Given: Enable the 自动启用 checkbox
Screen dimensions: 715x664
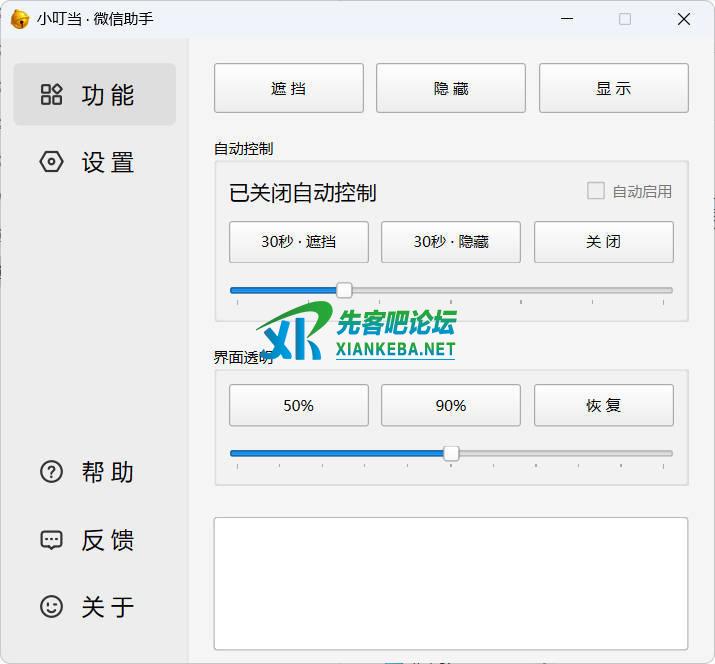Looking at the screenshot, I should pos(596,191).
